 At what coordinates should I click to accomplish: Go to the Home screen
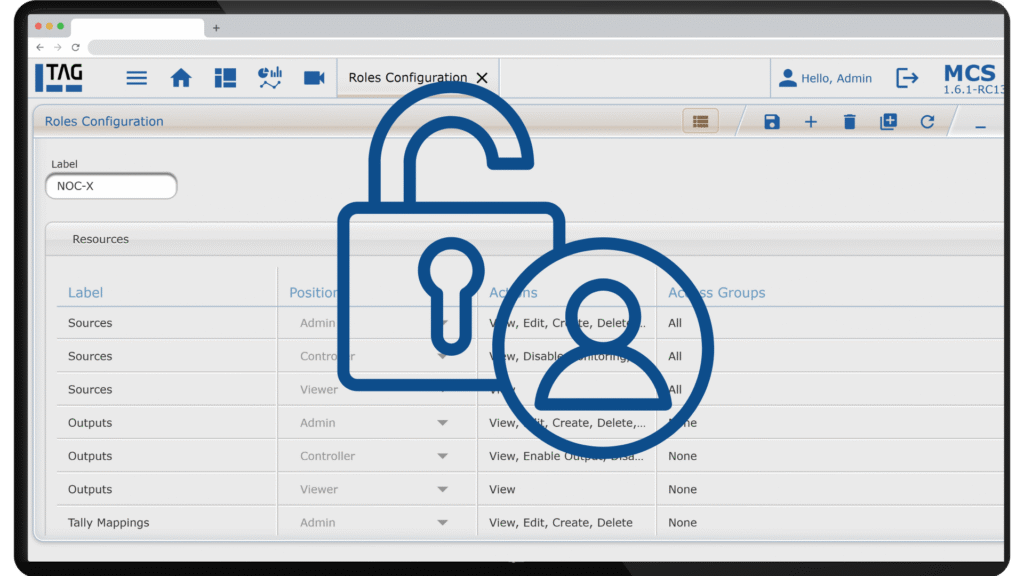coord(181,77)
